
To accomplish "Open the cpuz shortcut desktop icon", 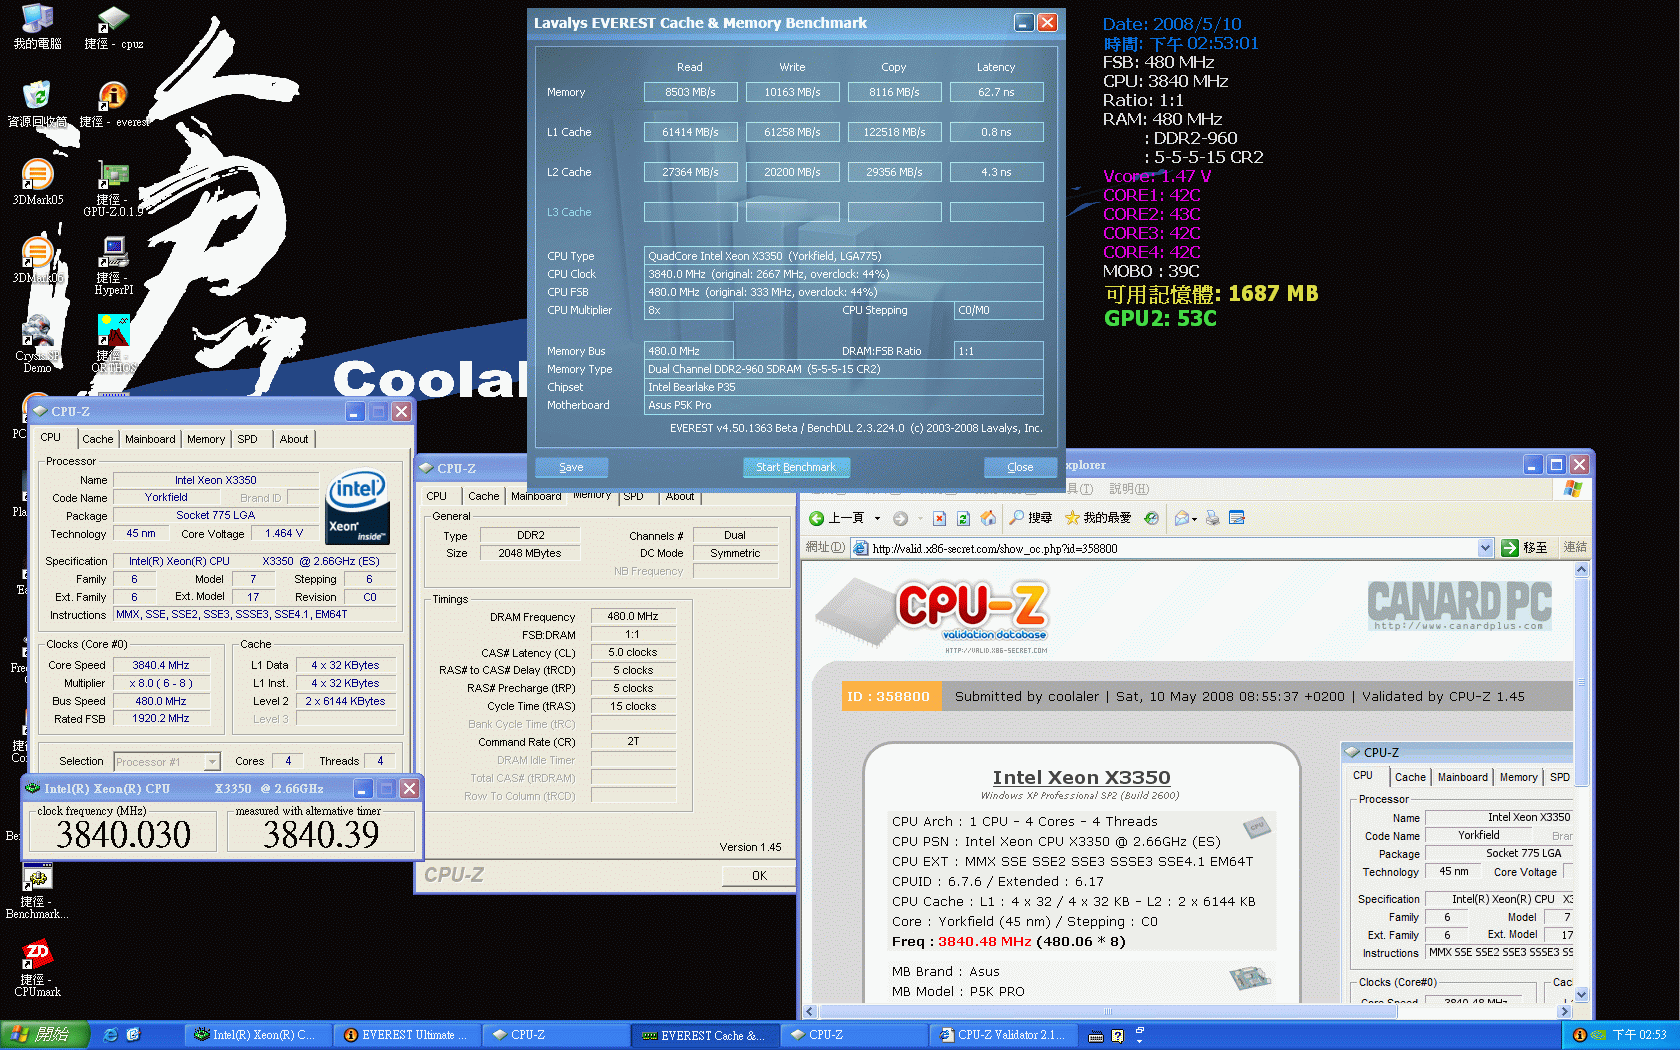I will tap(113, 27).
